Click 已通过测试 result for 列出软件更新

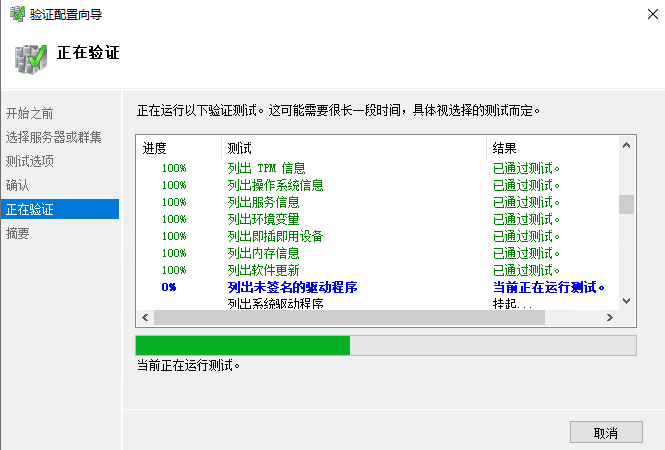[526, 270]
